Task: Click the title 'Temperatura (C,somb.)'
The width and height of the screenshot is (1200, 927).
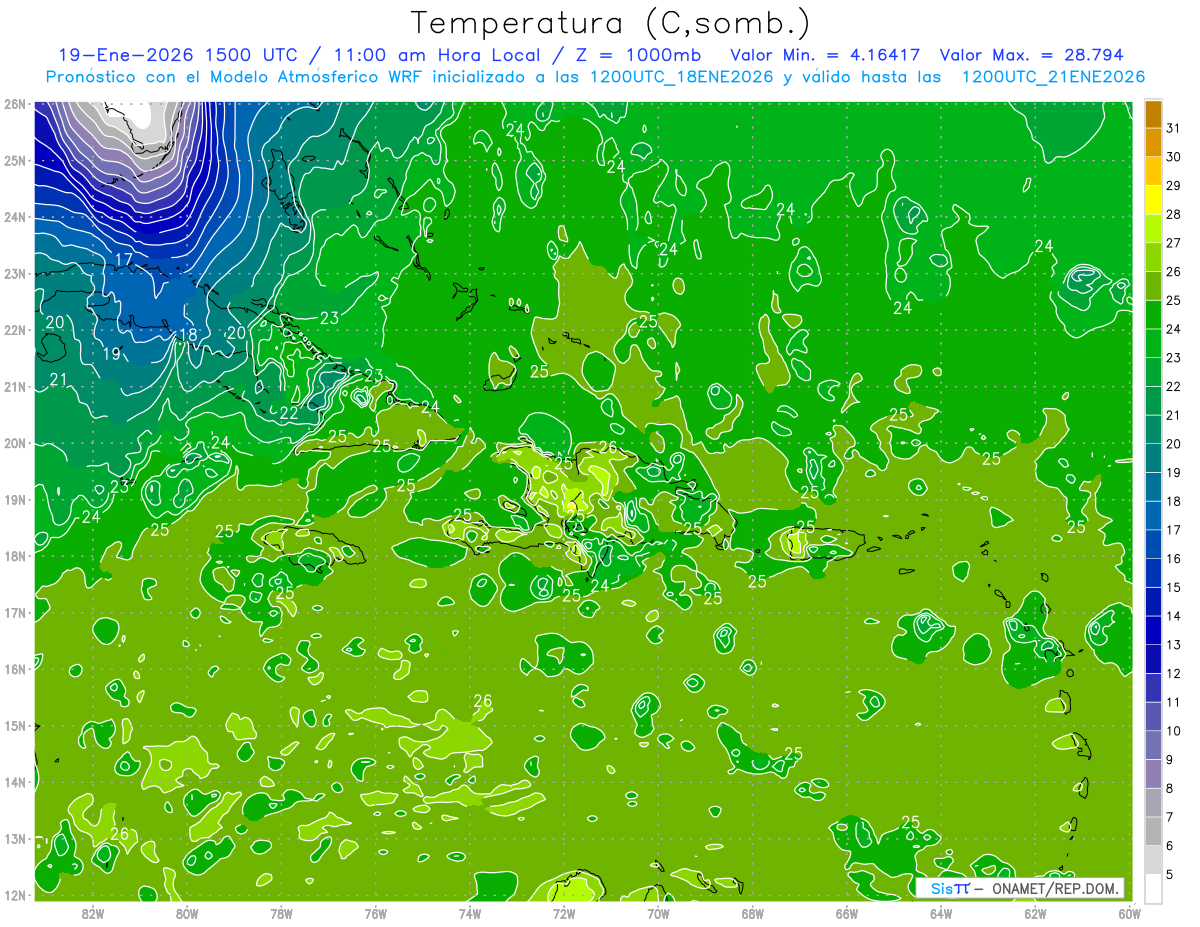Action: pyautogui.click(x=611, y=24)
